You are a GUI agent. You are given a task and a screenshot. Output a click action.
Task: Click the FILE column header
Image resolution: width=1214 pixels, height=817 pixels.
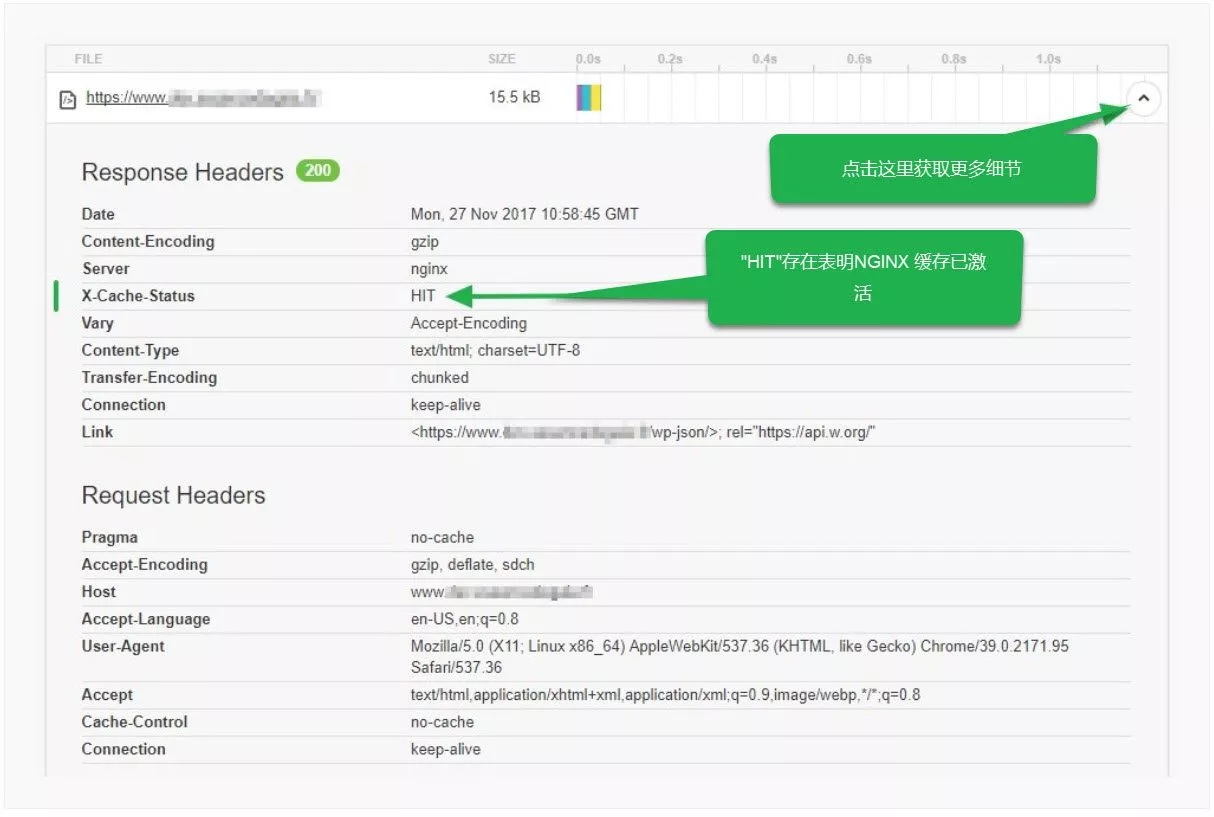[x=88, y=59]
